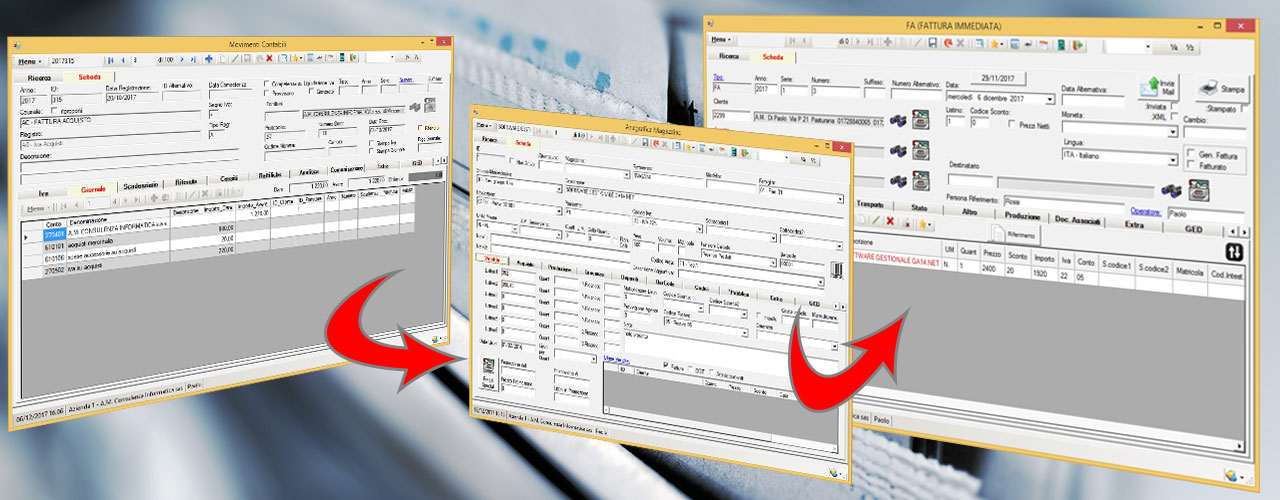
Task: Toggle the DDT checkbox in Anagrafica Magazzino
Action: 690,367
